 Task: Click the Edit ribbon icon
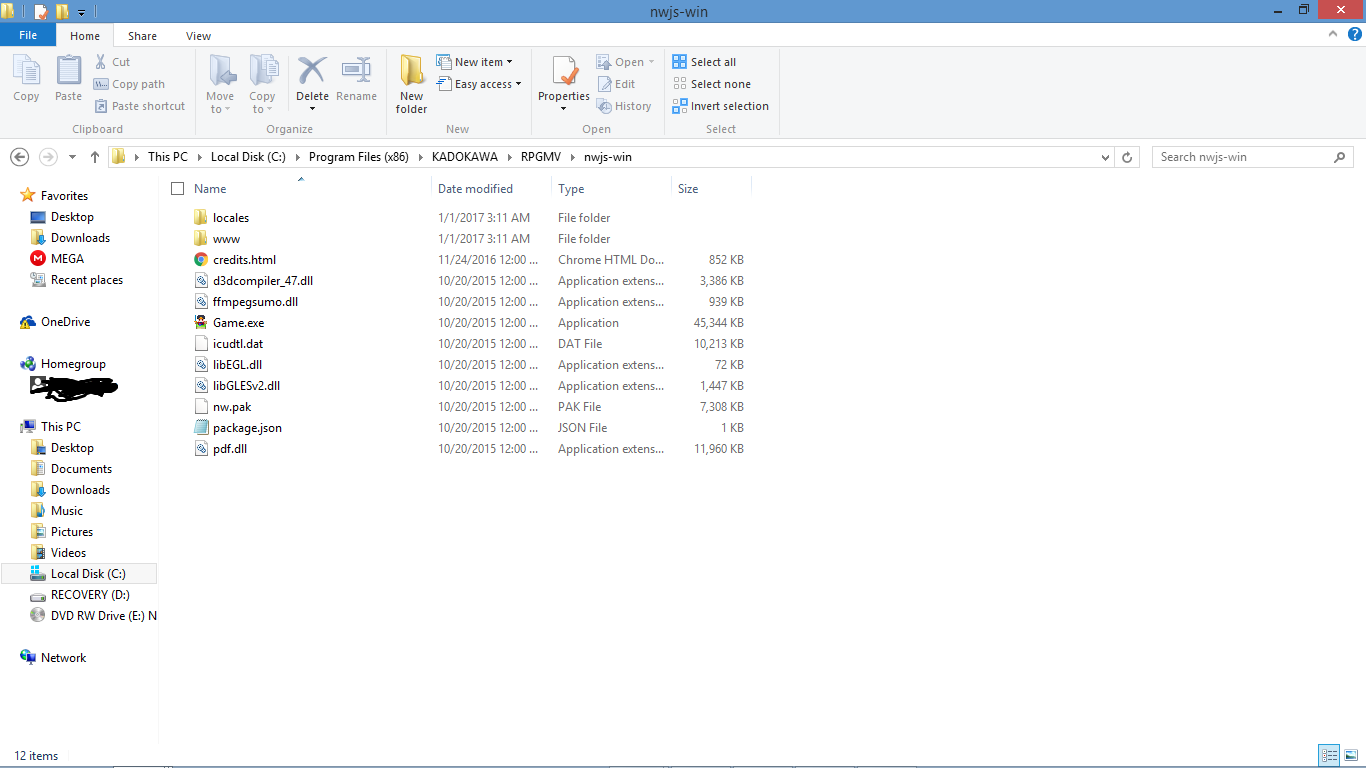[x=604, y=84]
